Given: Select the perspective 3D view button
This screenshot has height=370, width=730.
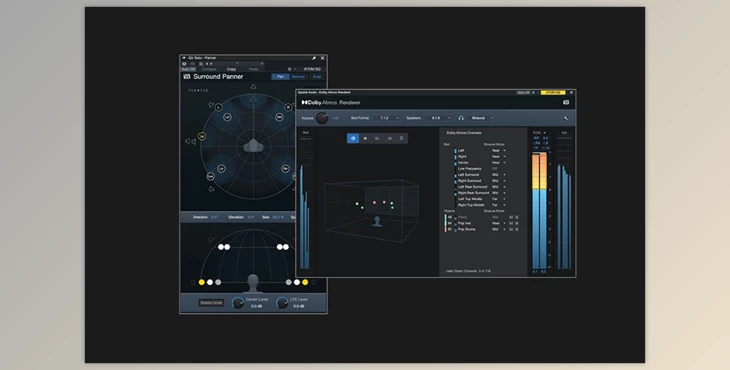Looking at the screenshot, I should tap(353, 138).
